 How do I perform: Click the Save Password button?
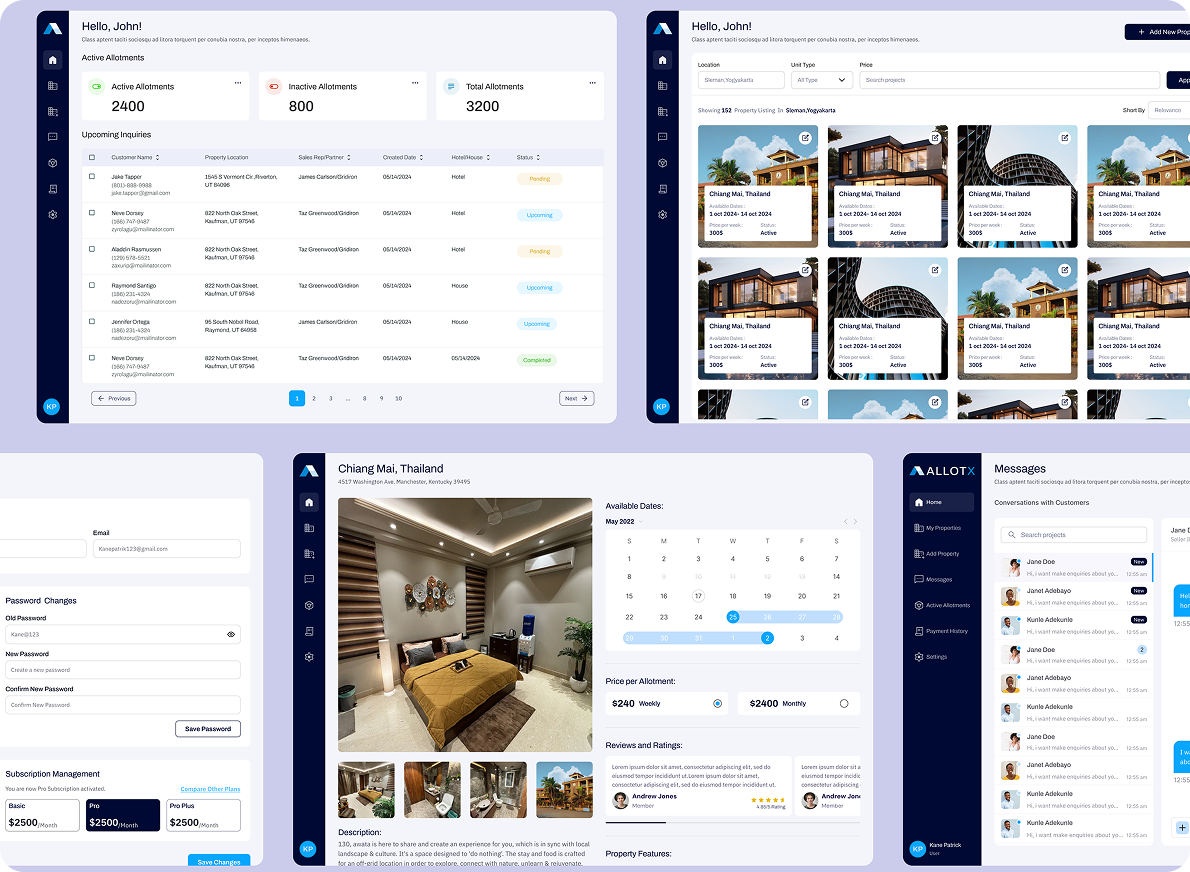click(208, 729)
